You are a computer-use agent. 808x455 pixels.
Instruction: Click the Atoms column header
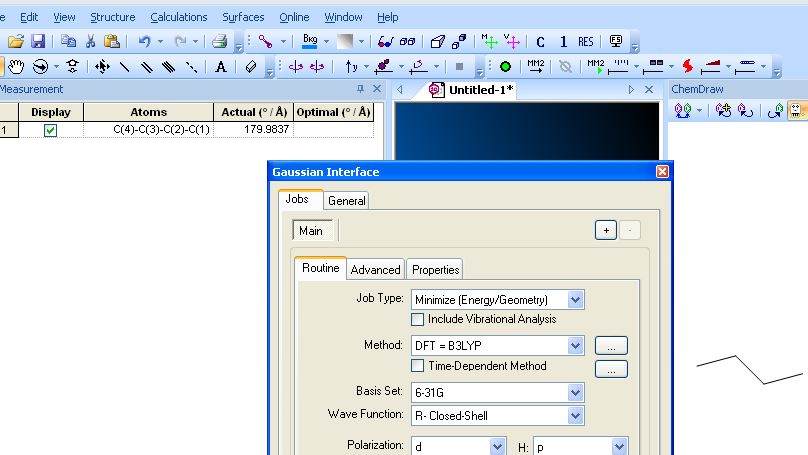coord(148,112)
